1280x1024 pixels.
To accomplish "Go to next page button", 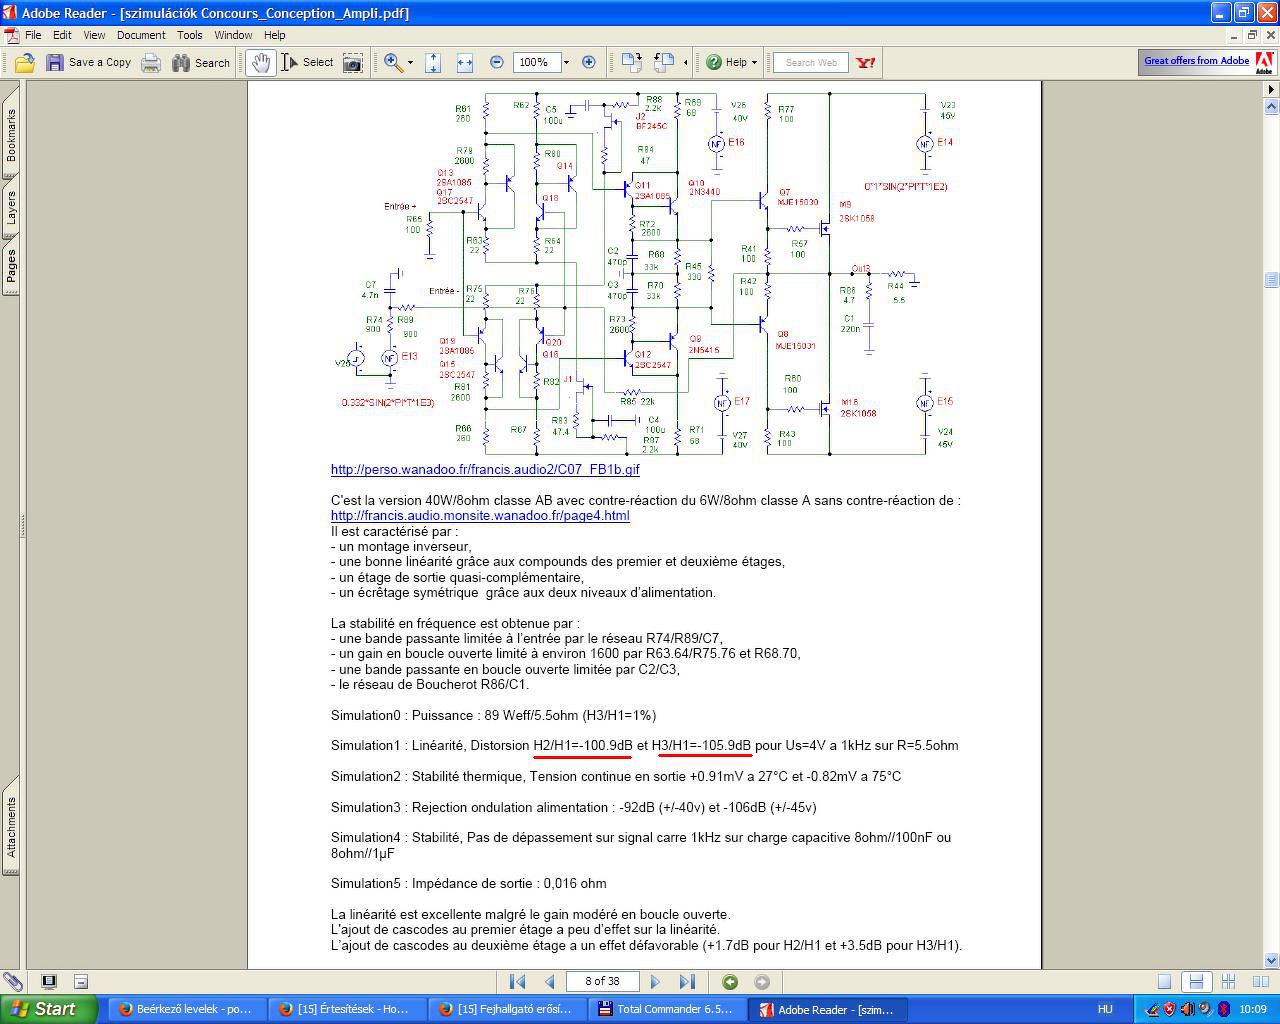I will pyautogui.click(x=655, y=982).
